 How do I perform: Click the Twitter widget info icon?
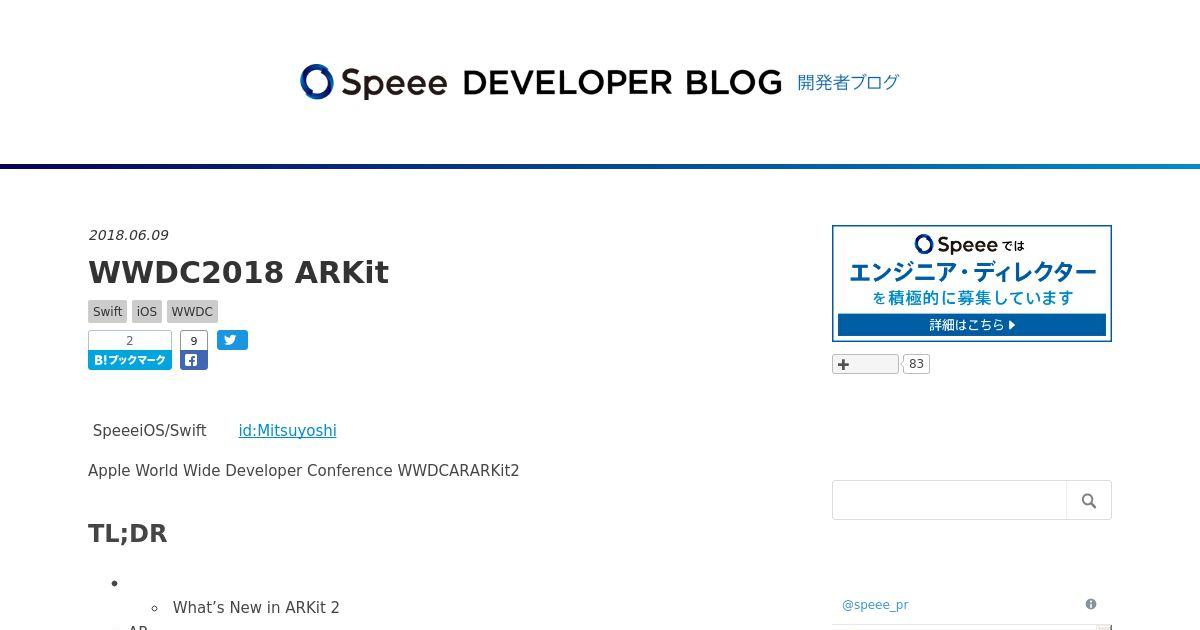(1091, 604)
